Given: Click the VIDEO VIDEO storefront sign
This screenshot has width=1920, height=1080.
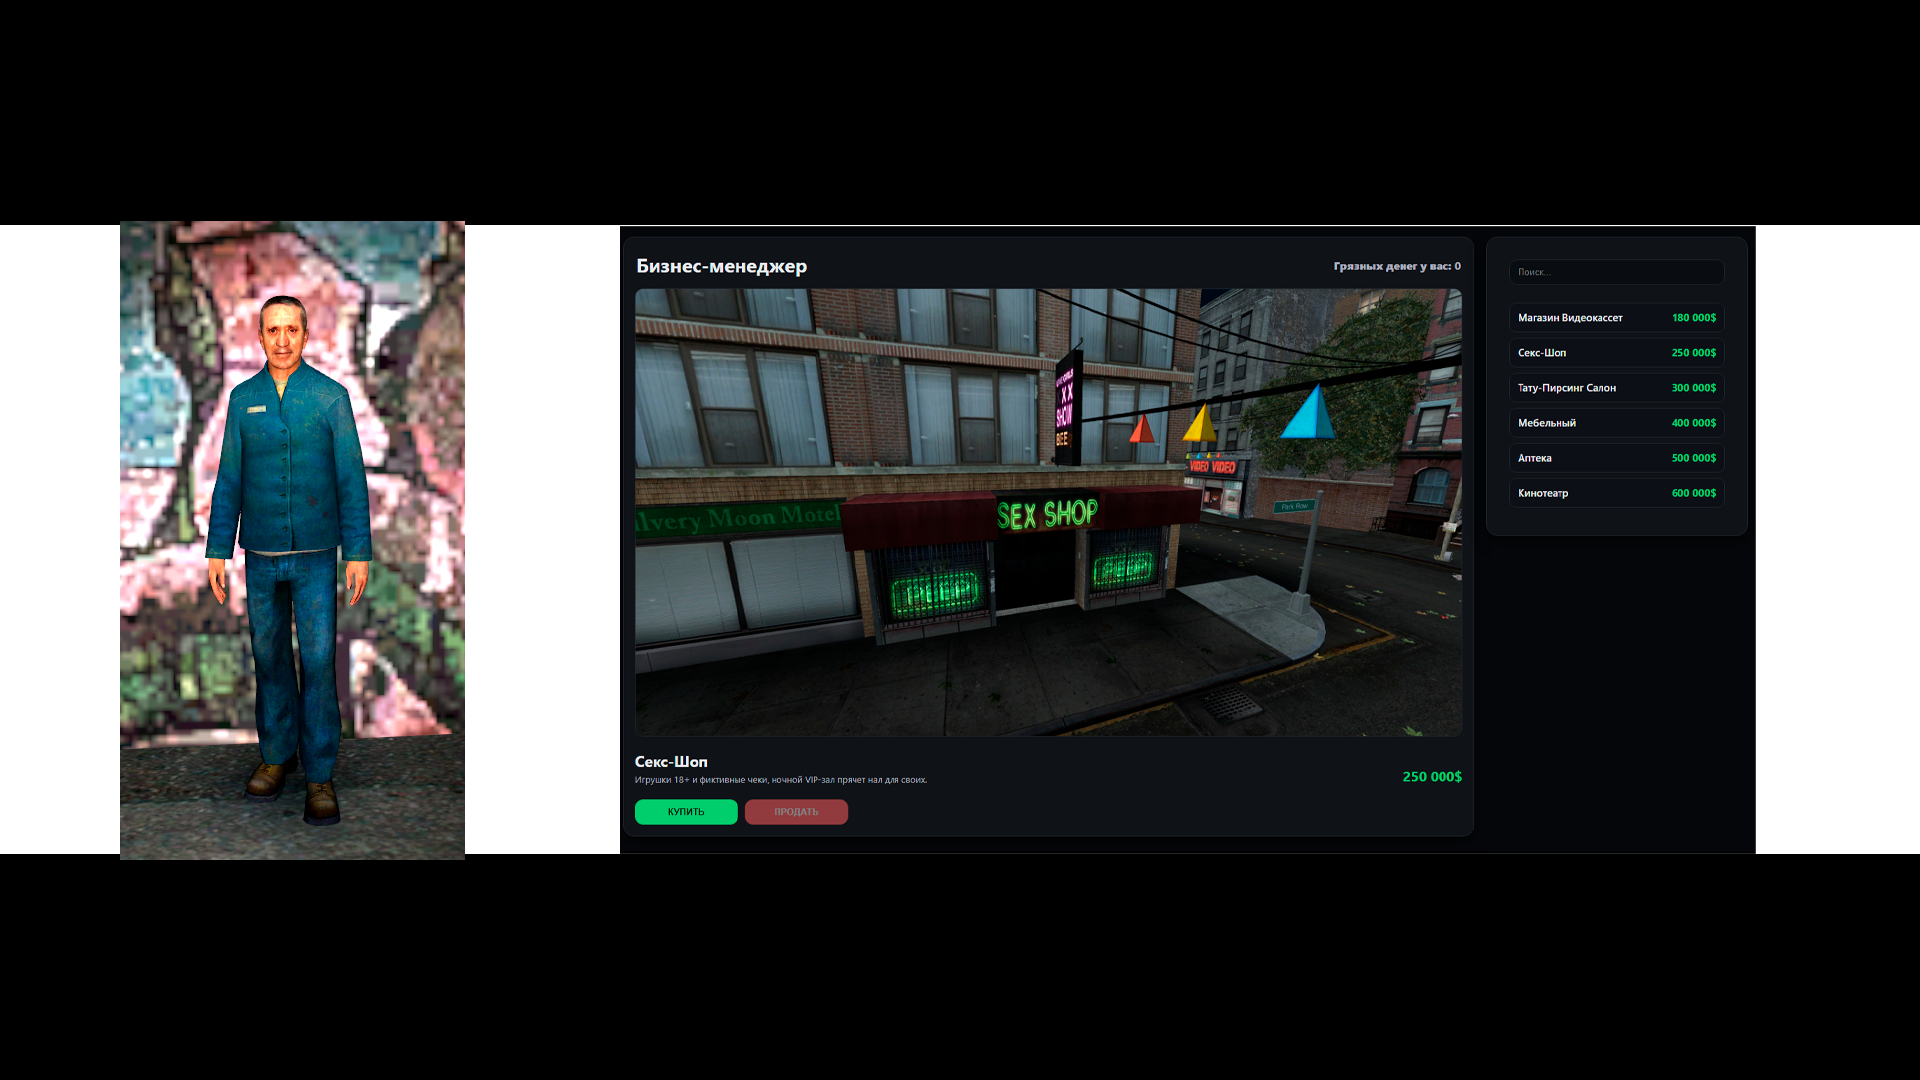Looking at the screenshot, I should [1212, 467].
